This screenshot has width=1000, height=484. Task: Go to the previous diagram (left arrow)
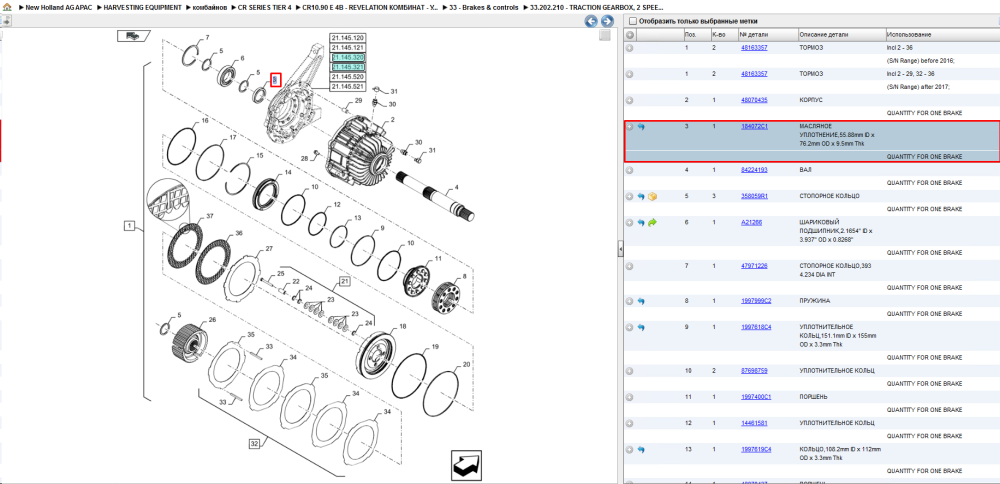[x=591, y=22]
